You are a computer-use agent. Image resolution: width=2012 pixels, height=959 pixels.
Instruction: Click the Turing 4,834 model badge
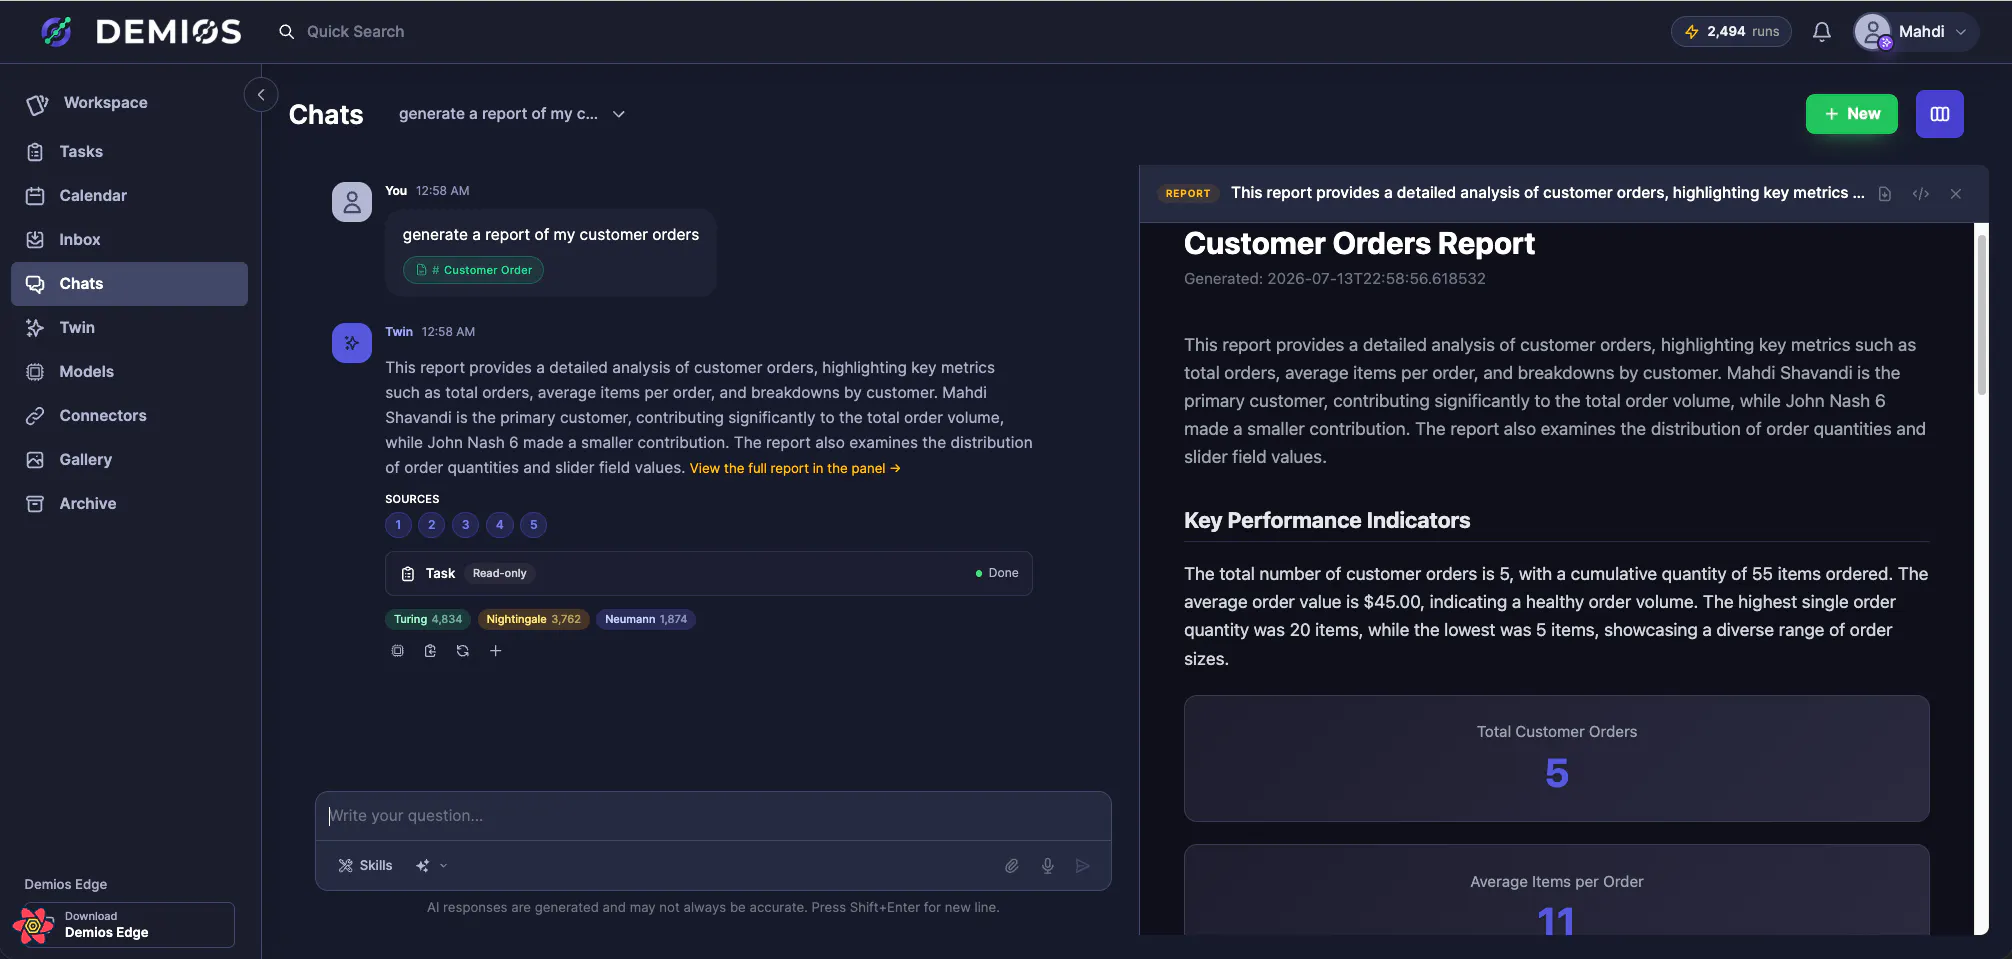(x=428, y=619)
